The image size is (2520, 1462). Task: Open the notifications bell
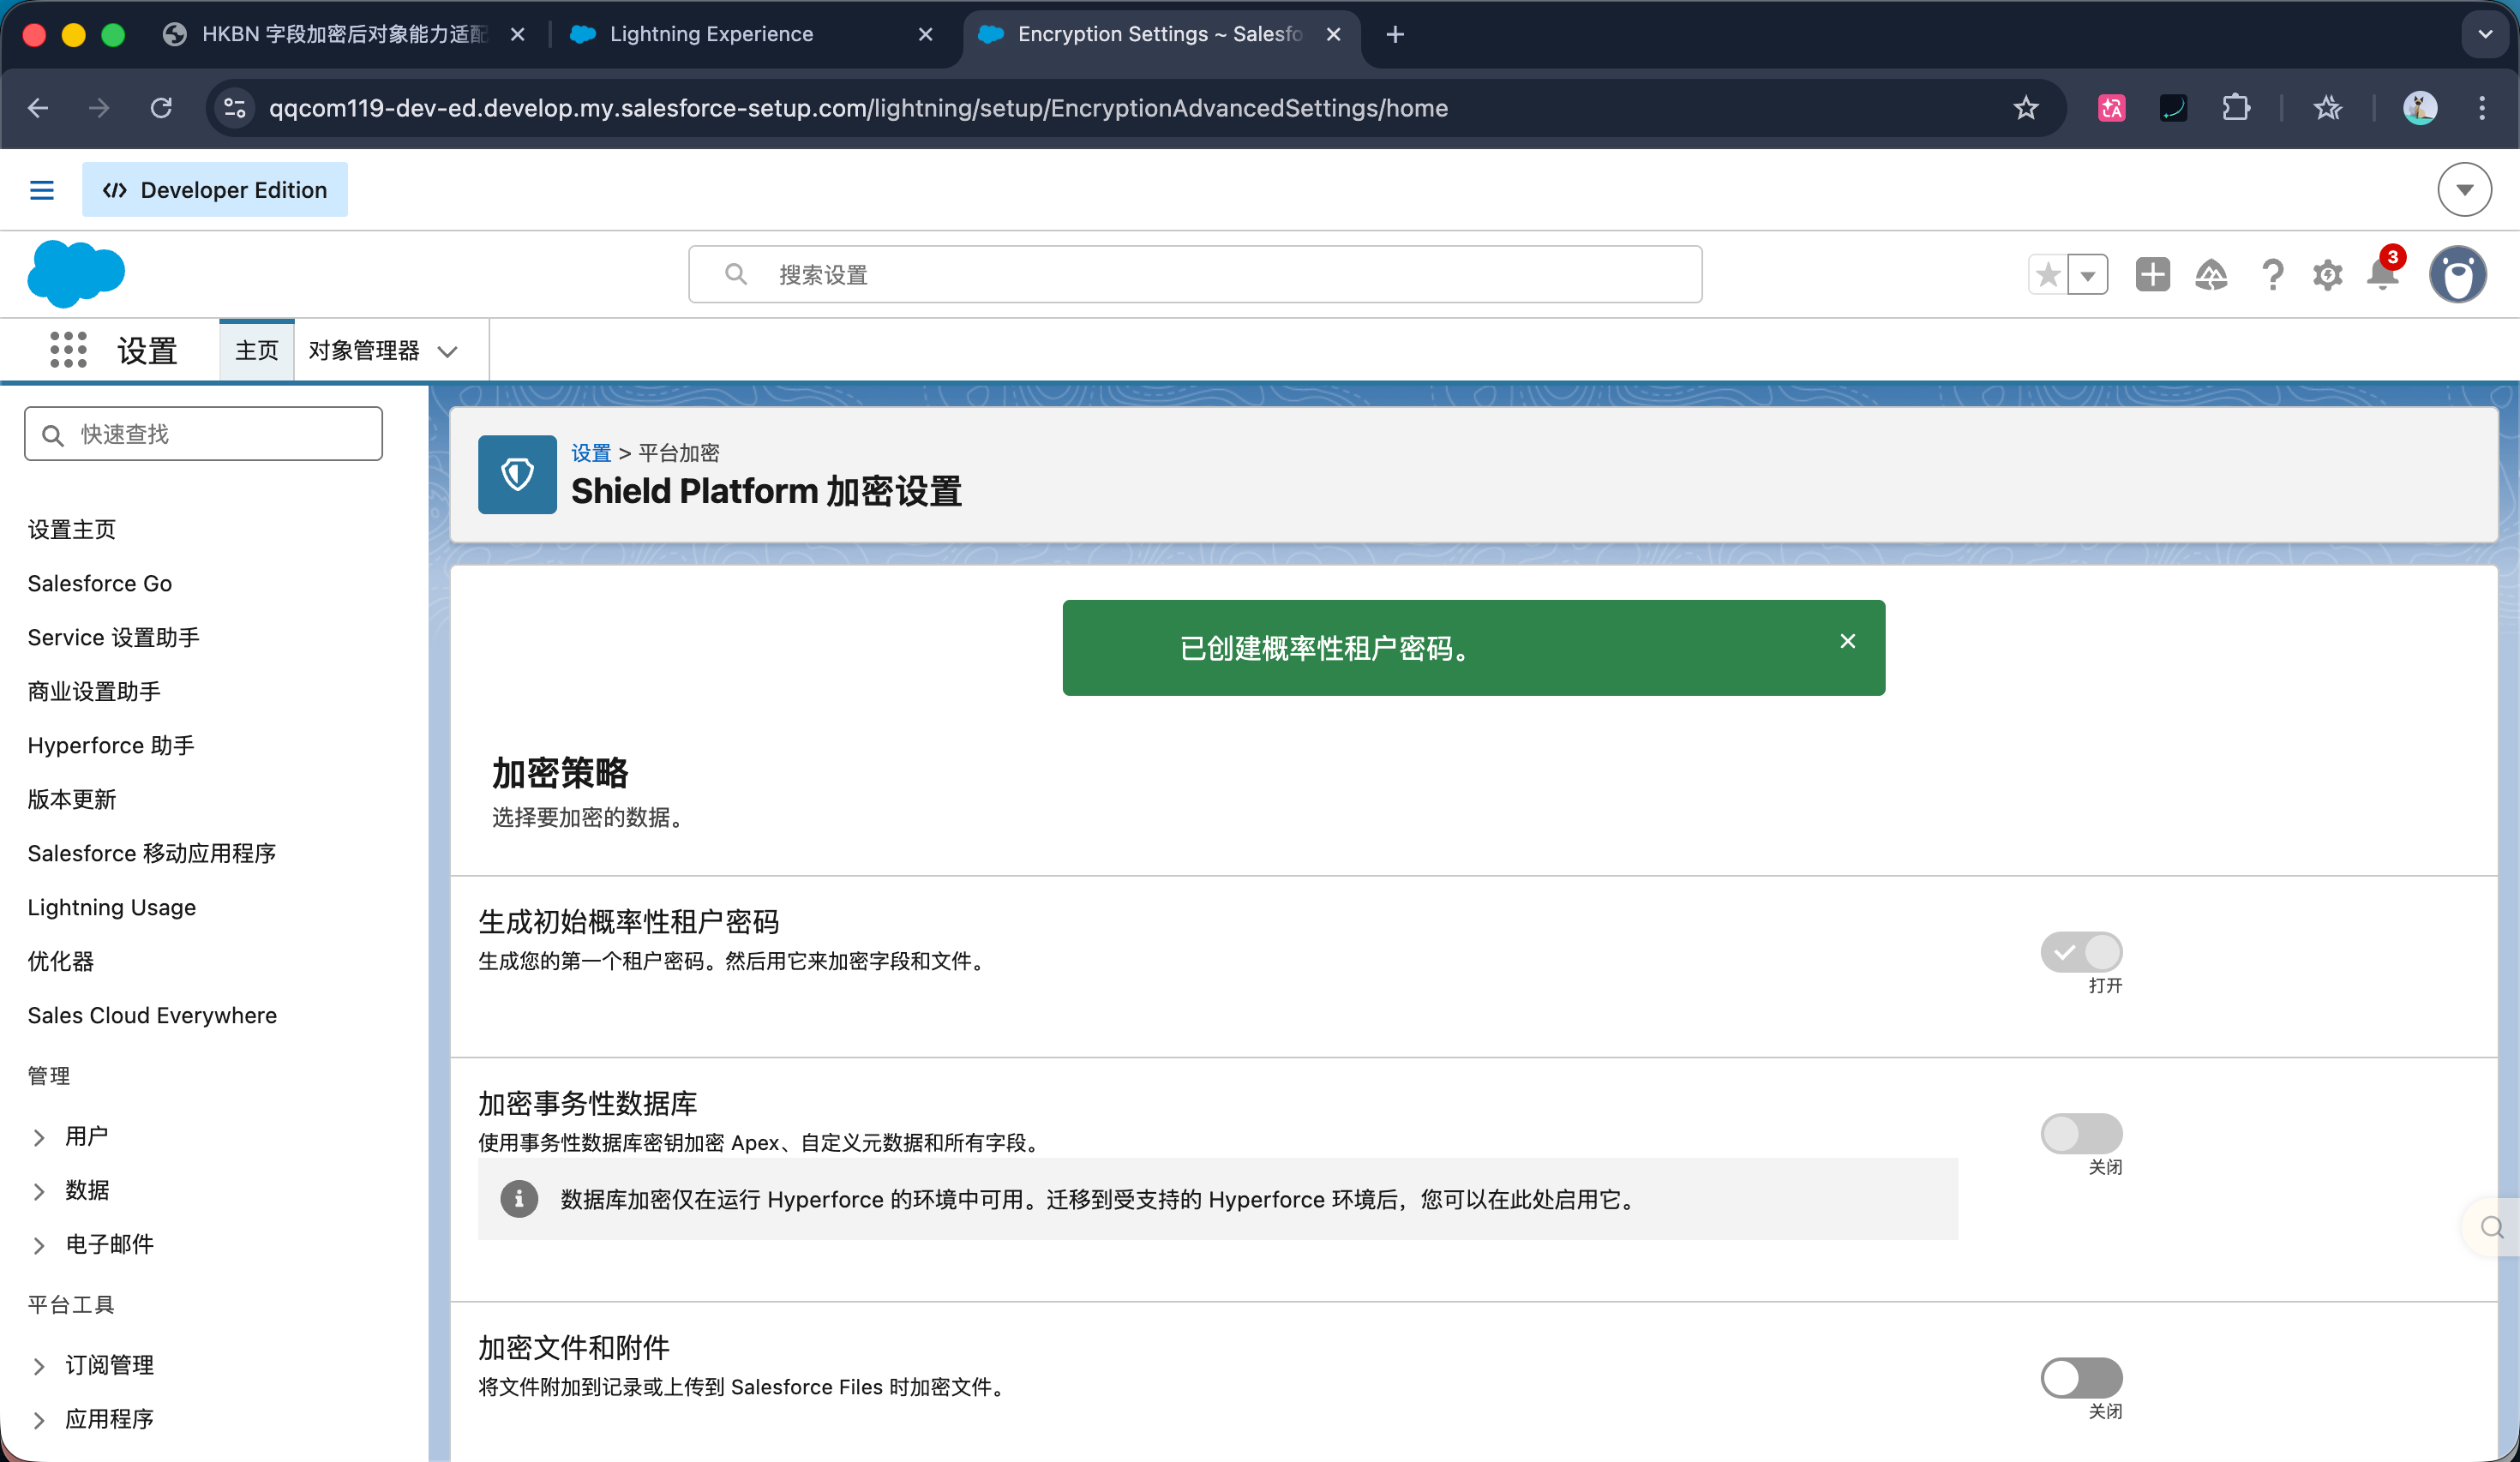2383,274
